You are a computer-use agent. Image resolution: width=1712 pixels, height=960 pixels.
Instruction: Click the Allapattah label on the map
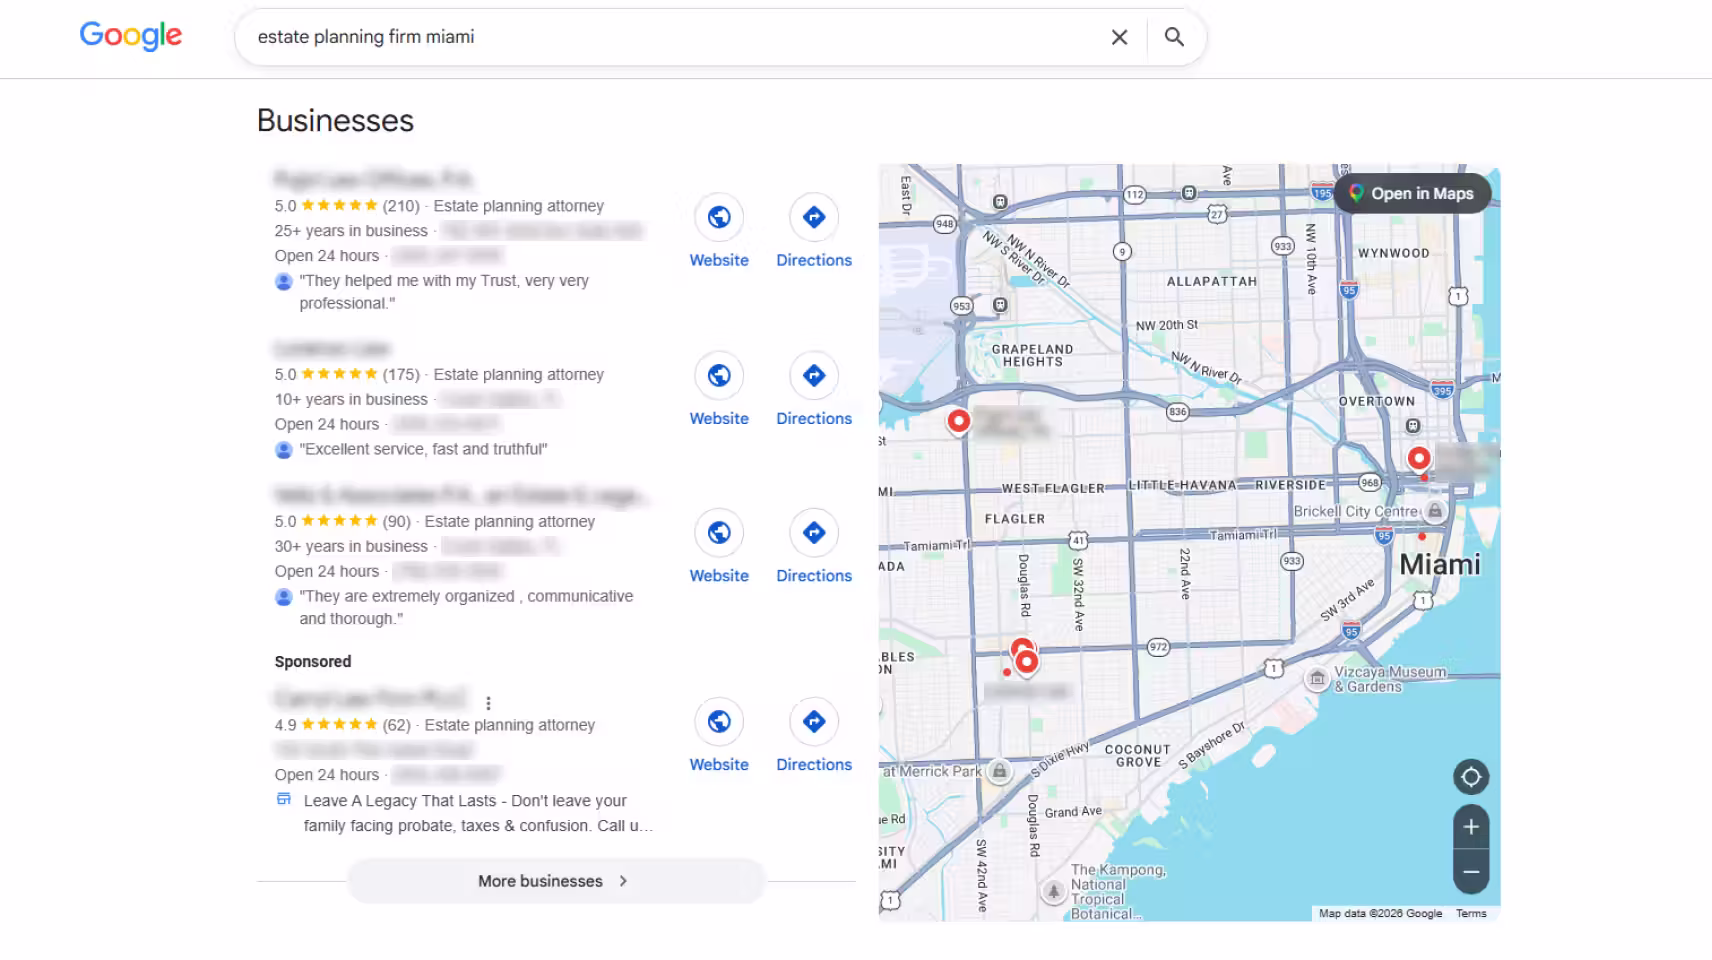tap(1211, 282)
